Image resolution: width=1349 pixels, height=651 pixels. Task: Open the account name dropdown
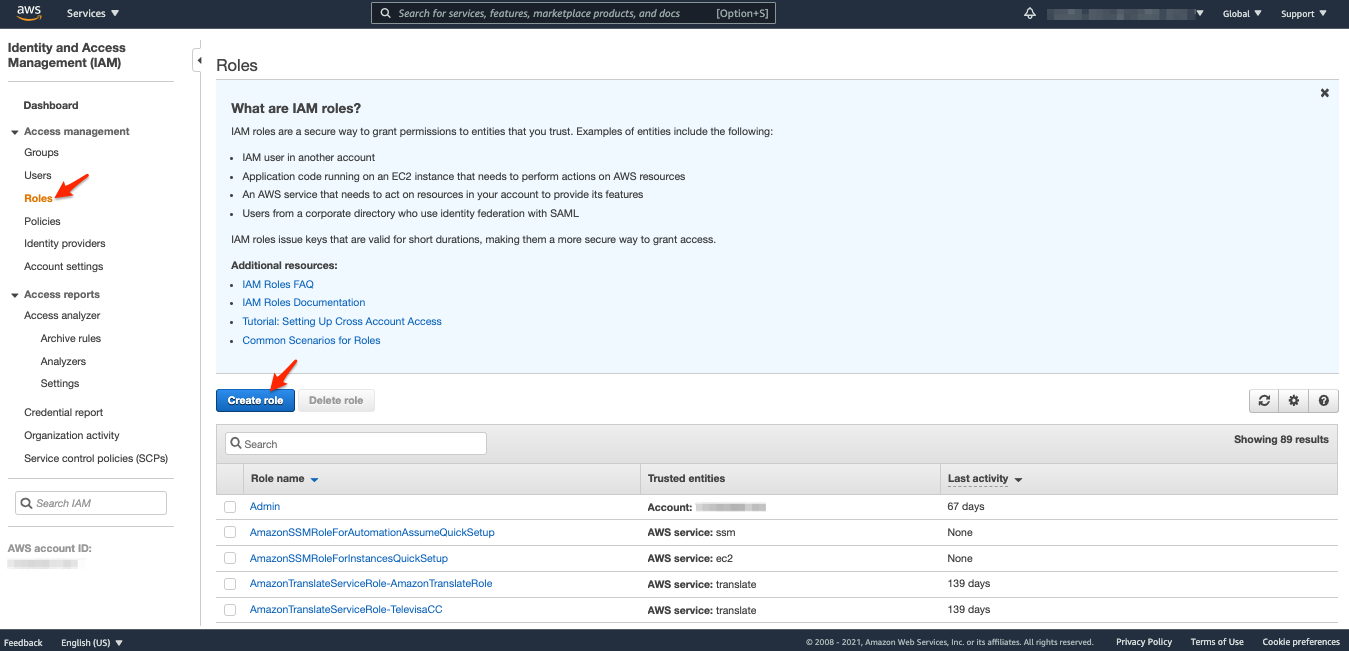1126,14
